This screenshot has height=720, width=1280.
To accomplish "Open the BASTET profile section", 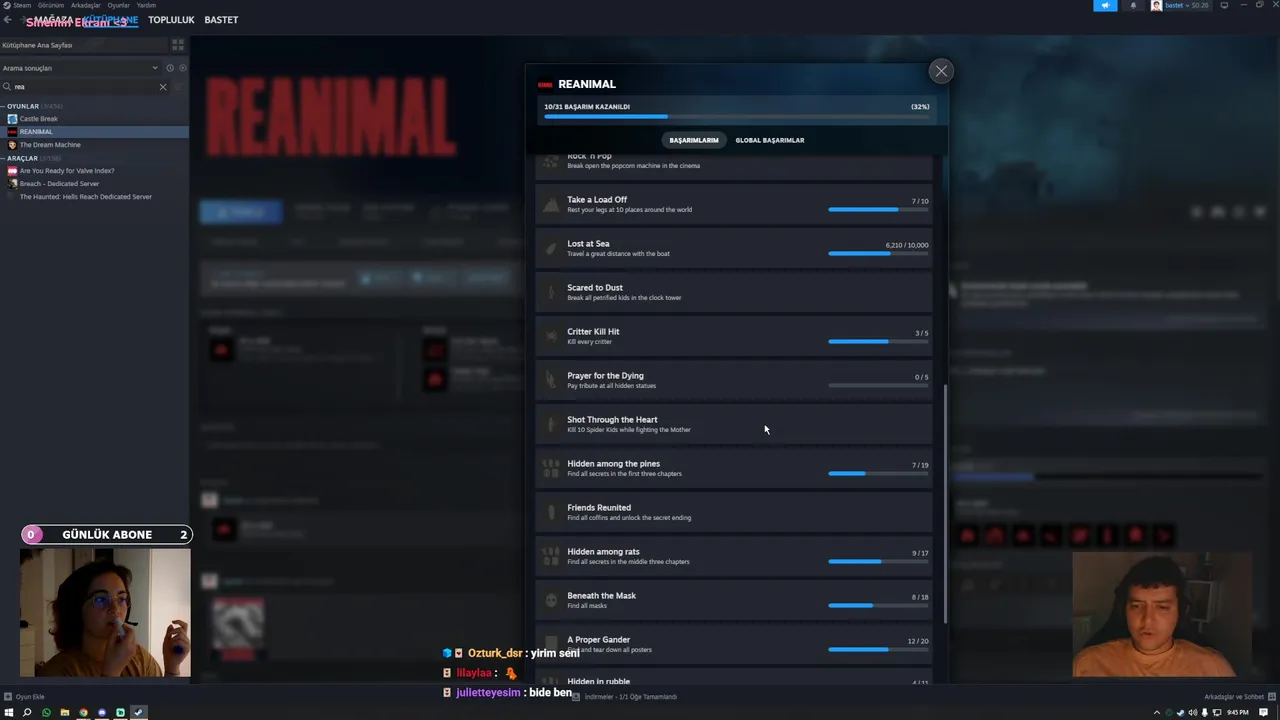I will pyautogui.click(x=221, y=20).
